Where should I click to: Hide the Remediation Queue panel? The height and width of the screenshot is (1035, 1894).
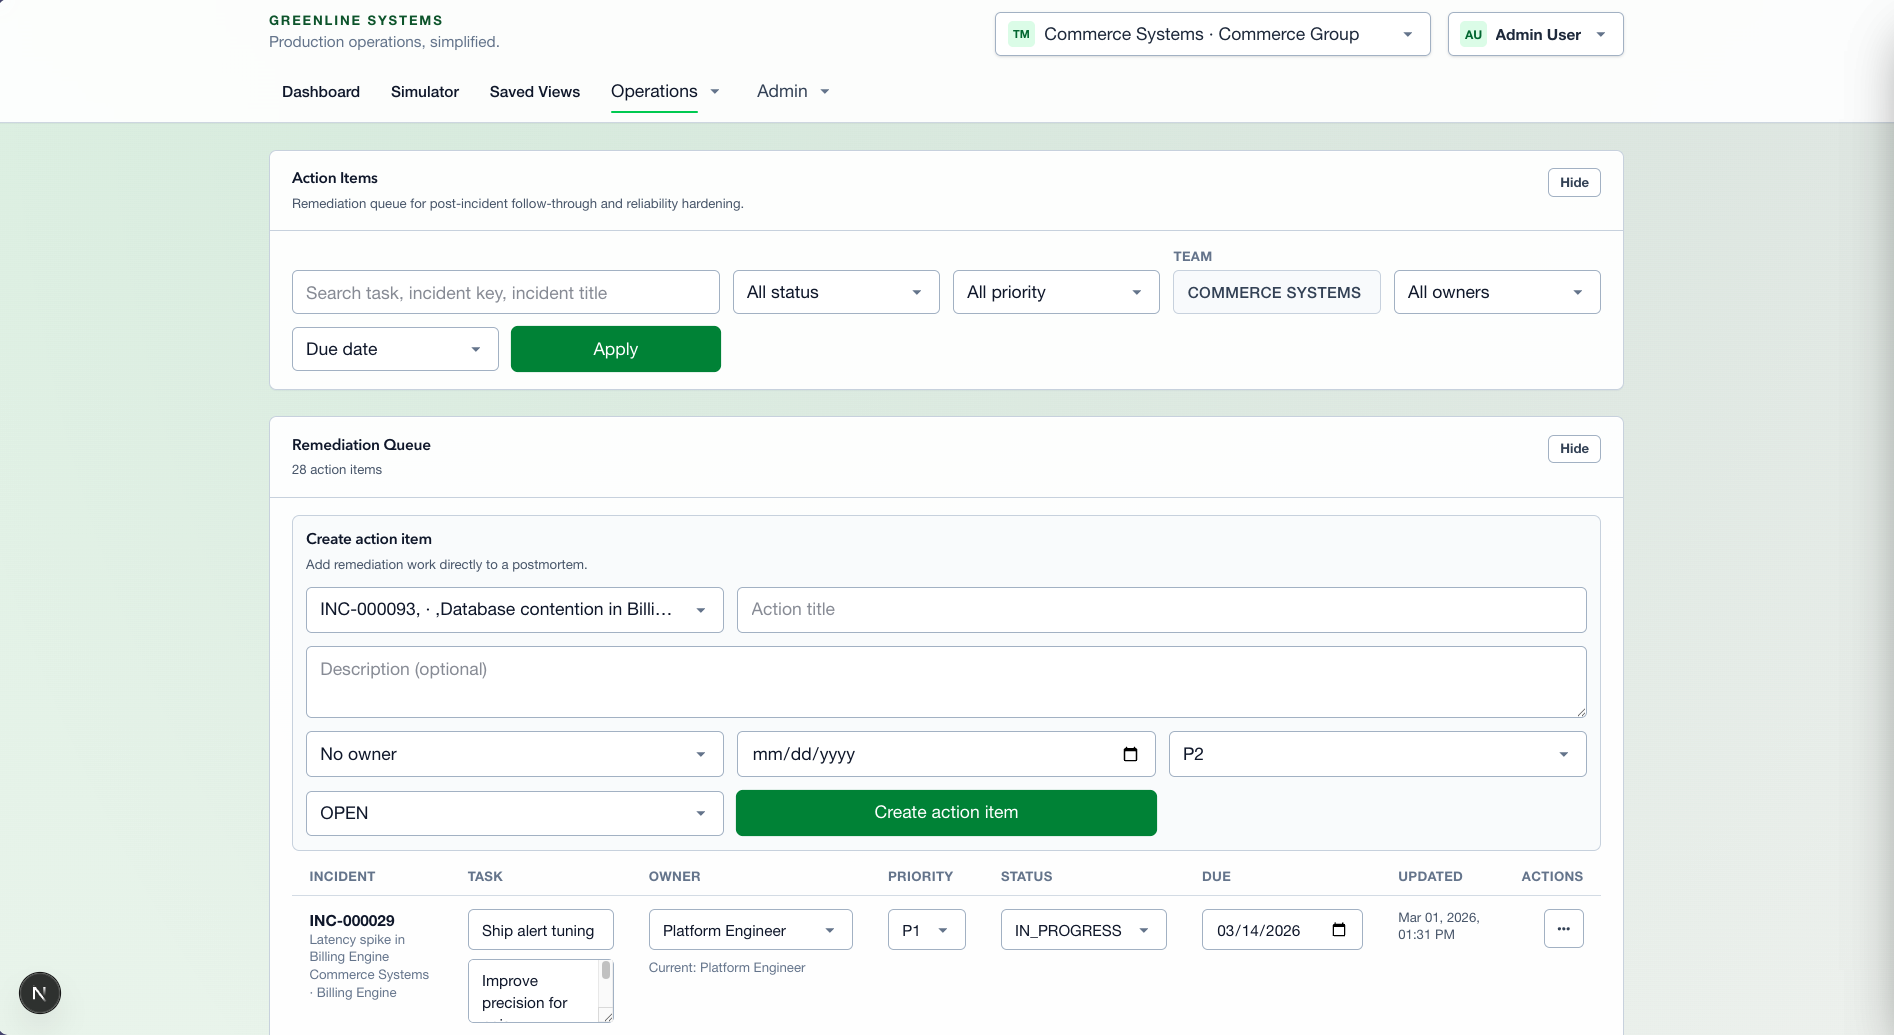point(1573,449)
